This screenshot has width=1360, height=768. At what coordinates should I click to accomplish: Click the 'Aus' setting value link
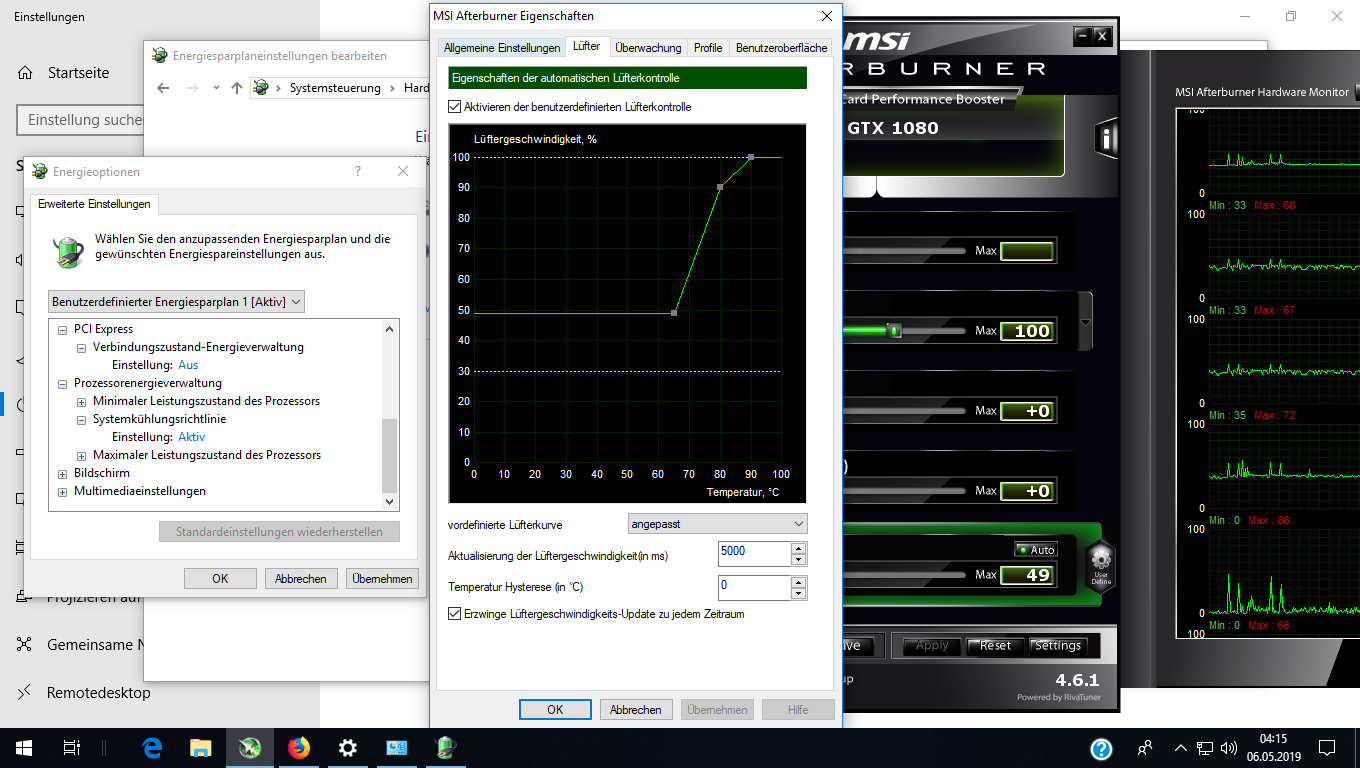click(x=188, y=365)
